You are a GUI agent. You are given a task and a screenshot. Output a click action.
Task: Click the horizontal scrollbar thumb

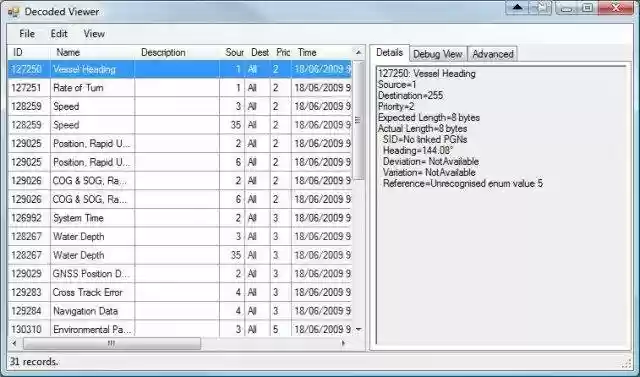111,344
